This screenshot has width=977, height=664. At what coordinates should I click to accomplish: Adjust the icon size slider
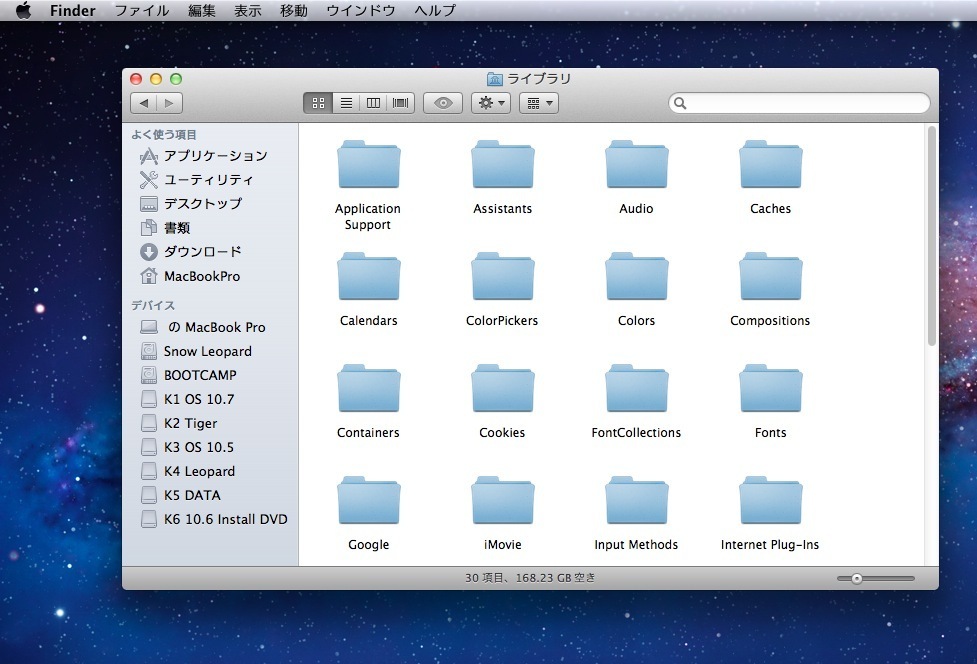(x=857, y=578)
